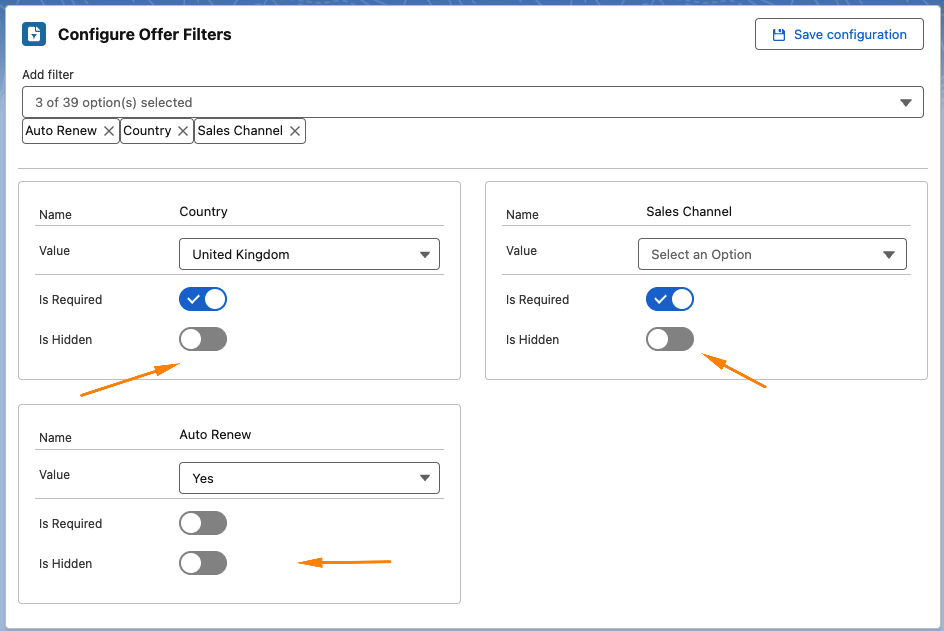Viewport: 944px width, 631px height.
Task: Open the Add filter multi-select dropdown
Action: pos(472,102)
